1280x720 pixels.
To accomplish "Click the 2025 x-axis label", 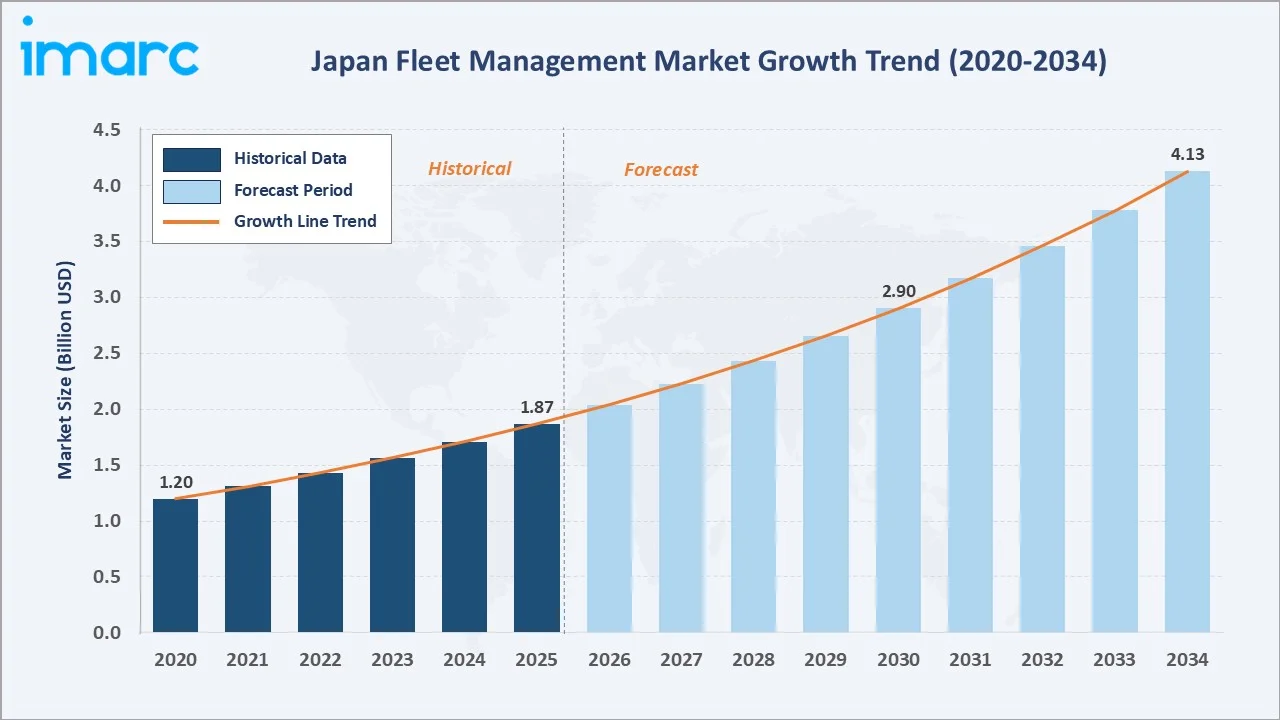I will [537, 660].
